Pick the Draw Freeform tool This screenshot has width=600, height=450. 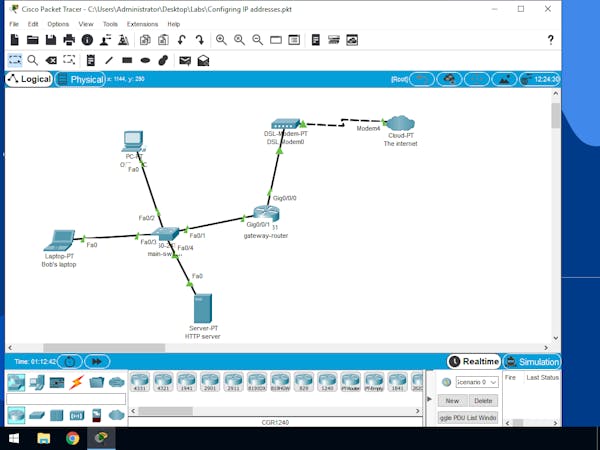(x=163, y=60)
